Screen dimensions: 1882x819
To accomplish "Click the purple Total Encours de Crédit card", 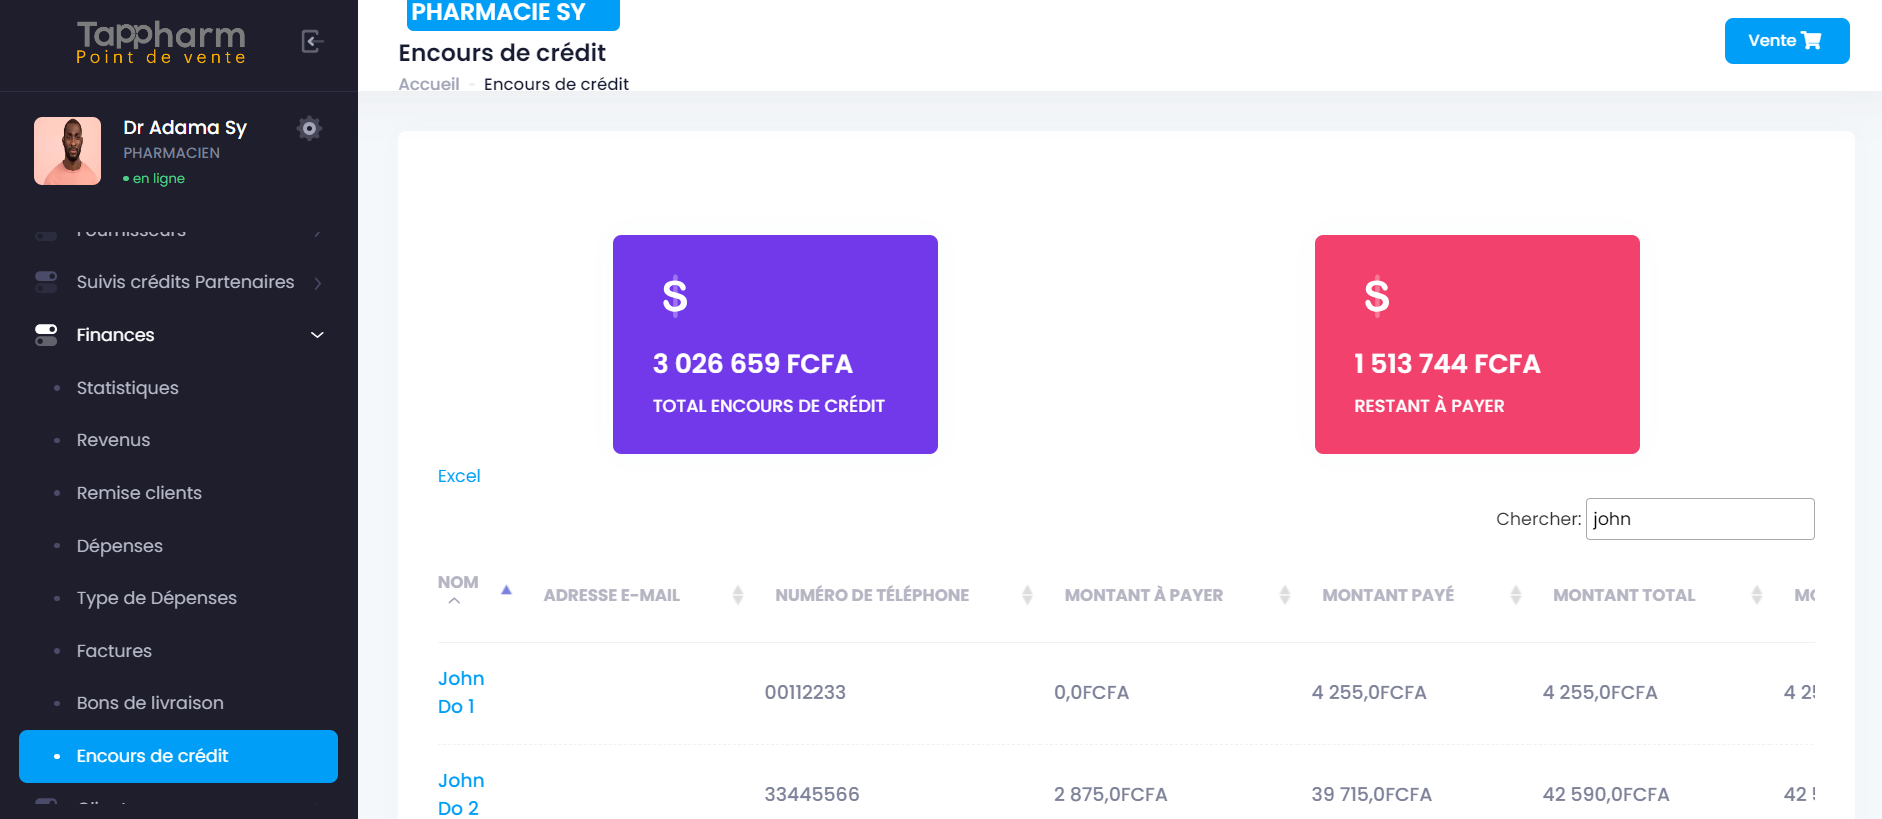I will pyautogui.click(x=775, y=344).
